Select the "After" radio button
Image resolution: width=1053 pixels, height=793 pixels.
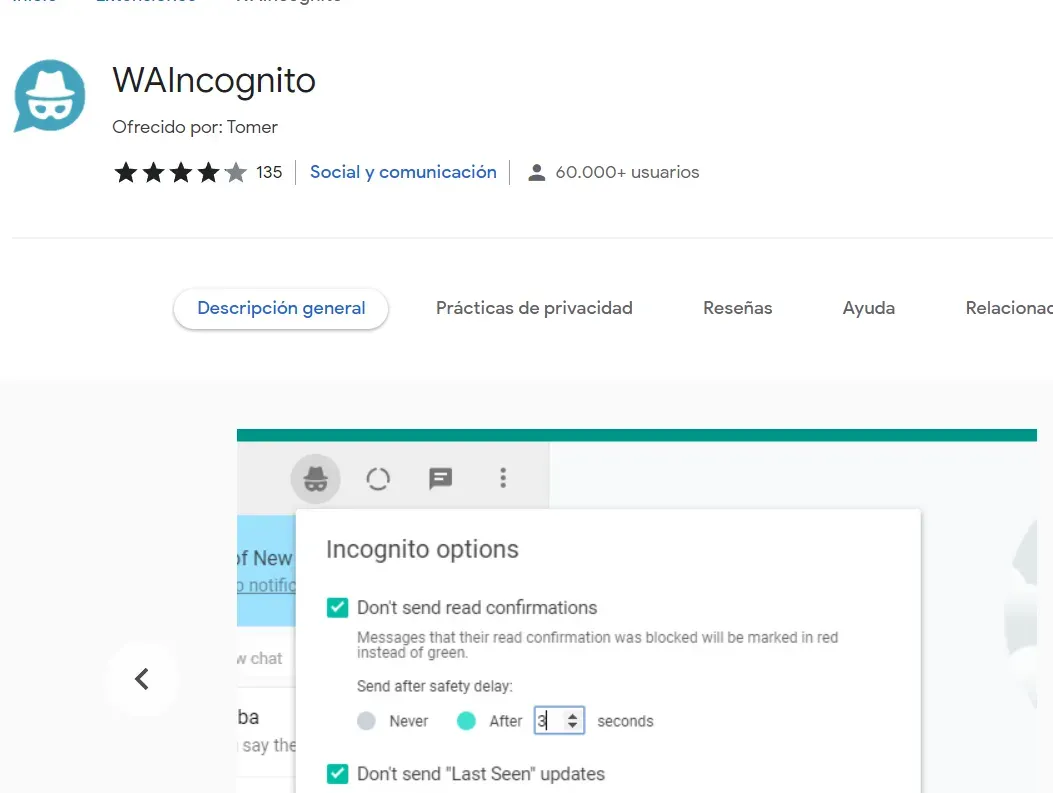pyautogui.click(x=466, y=721)
